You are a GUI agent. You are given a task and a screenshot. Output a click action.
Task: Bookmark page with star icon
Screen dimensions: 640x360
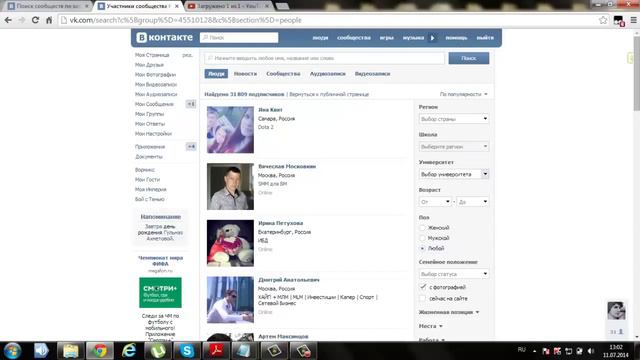click(603, 20)
